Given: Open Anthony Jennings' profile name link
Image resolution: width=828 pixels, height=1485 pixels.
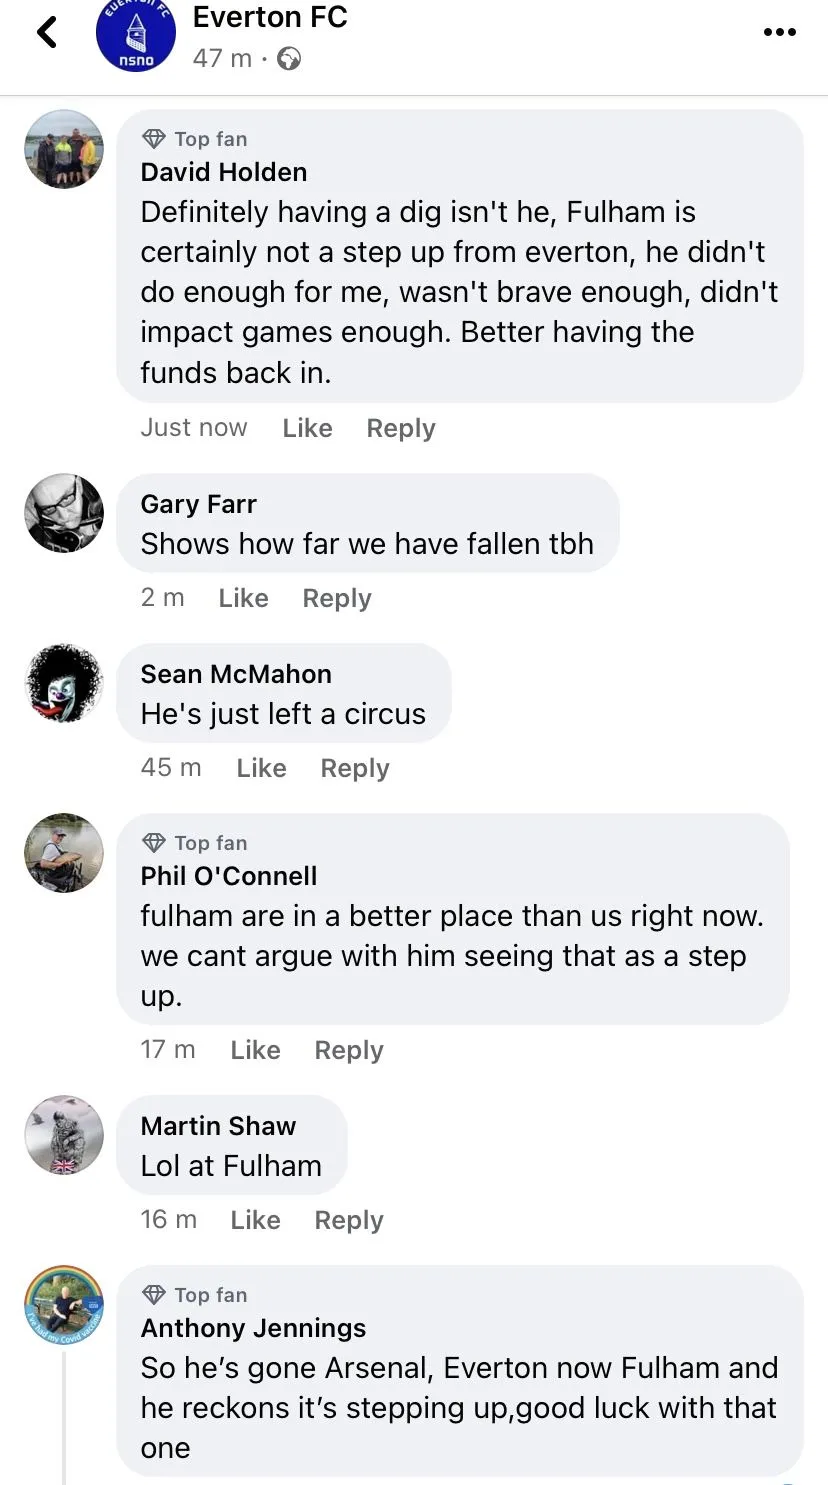Looking at the screenshot, I should [253, 1328].
